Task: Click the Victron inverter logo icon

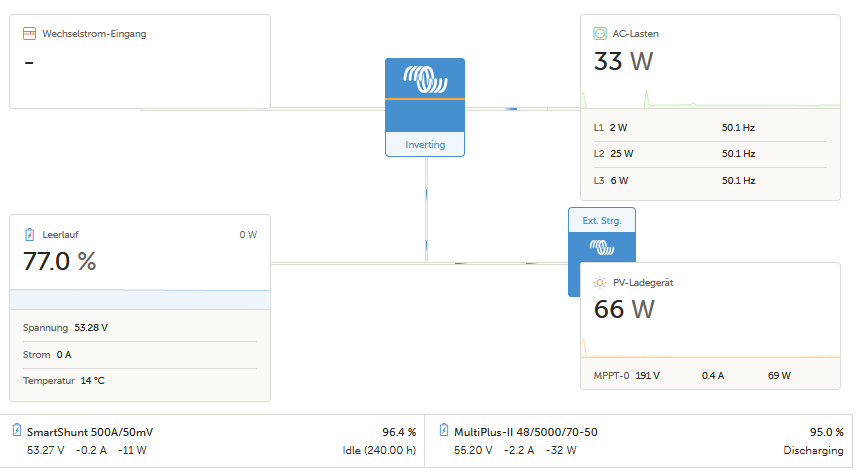Action: (x=425, y=79)
